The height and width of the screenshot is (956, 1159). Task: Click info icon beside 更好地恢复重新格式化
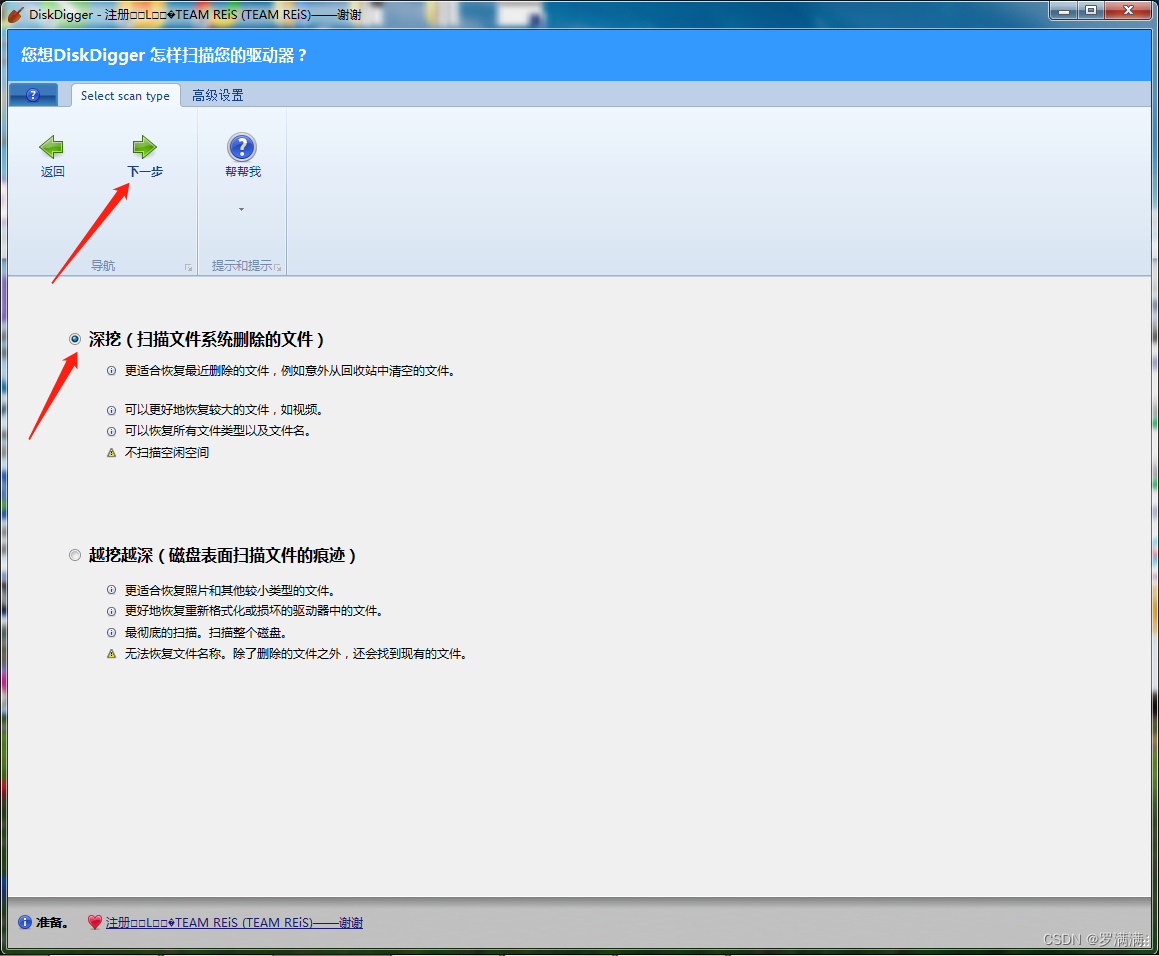(x=112, y=611)
